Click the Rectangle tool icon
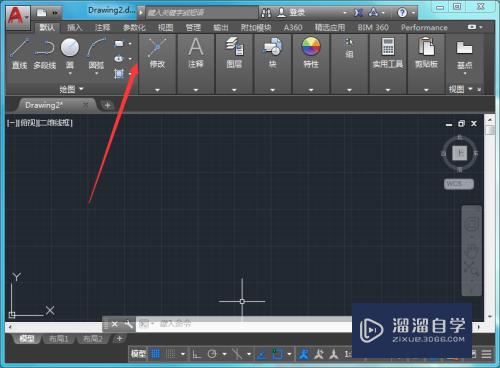This screenshot has height=368, width=500. click(119, 44)
